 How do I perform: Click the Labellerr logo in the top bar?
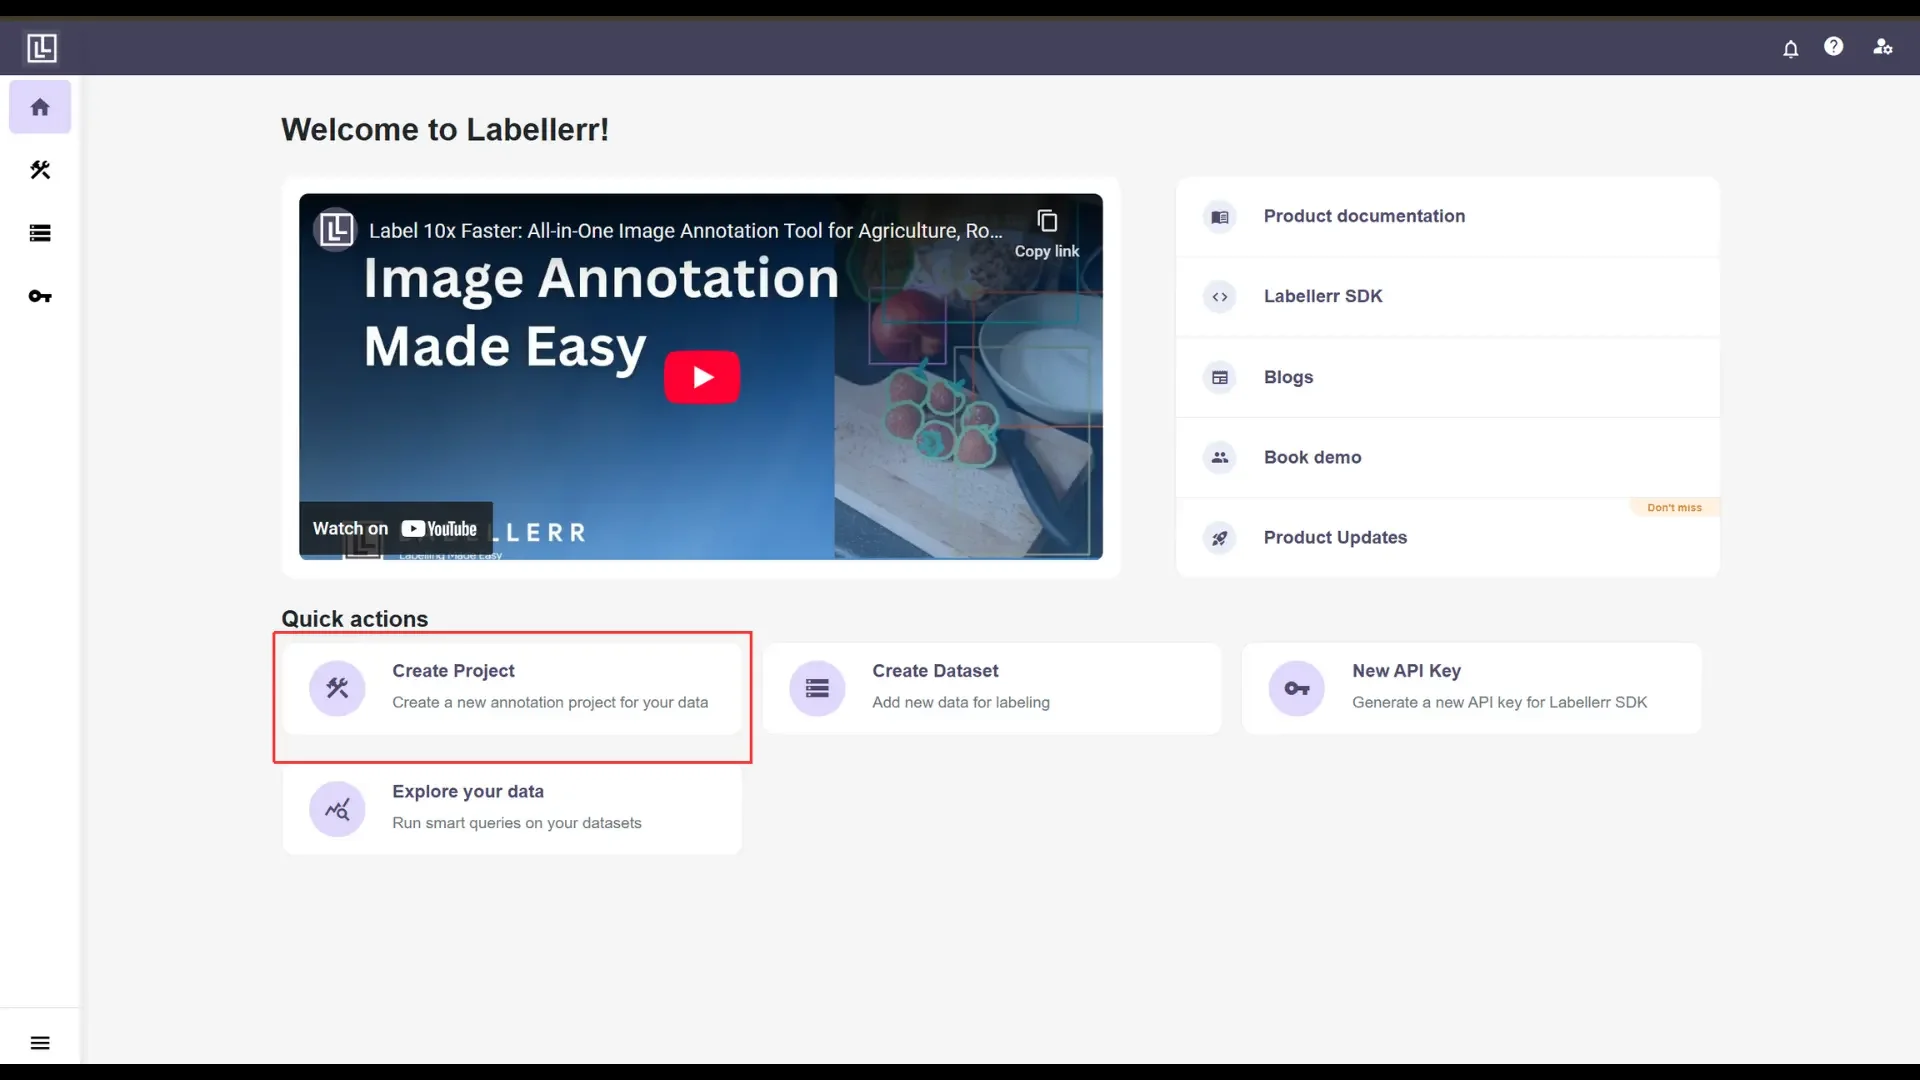click(x=41, y=48)
